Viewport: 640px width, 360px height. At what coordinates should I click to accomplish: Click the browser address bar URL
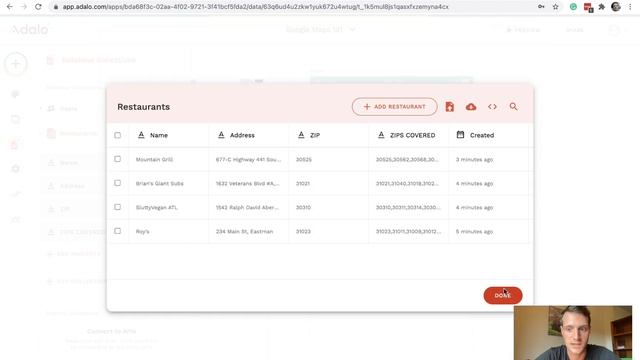(x=256, y=7)
